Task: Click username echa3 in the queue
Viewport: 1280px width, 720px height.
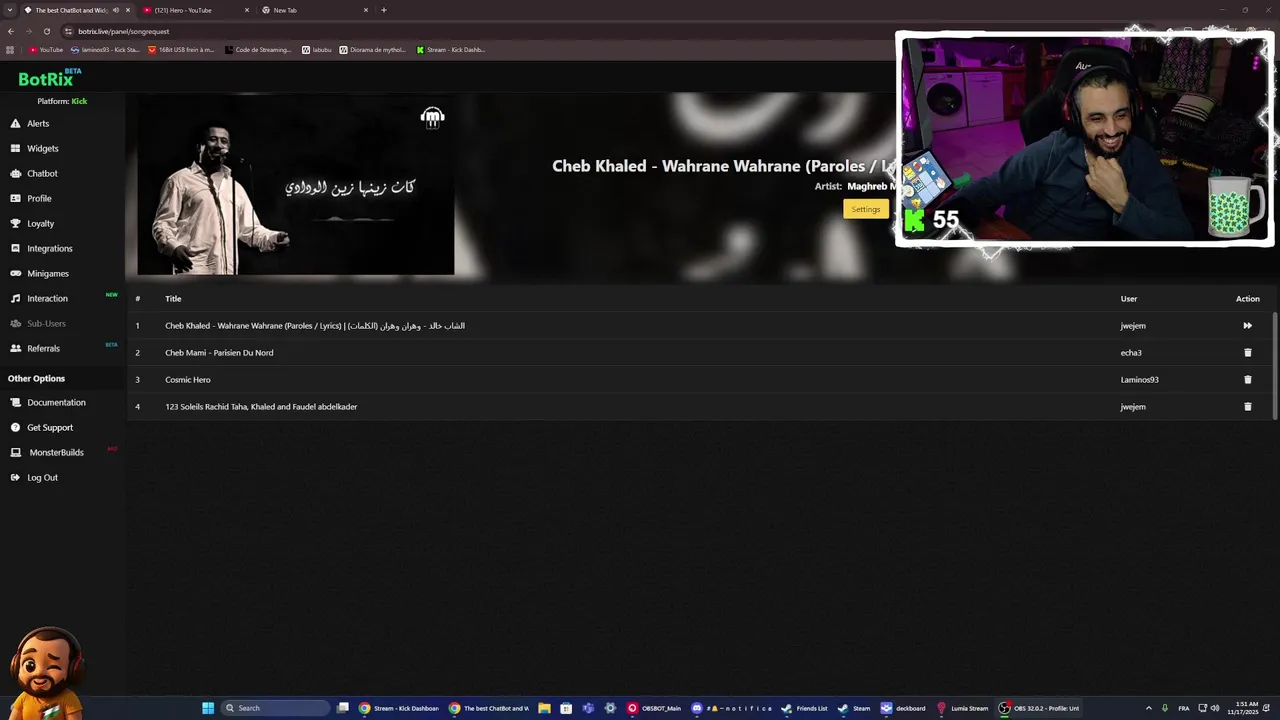Action: tap(1131, 352)
